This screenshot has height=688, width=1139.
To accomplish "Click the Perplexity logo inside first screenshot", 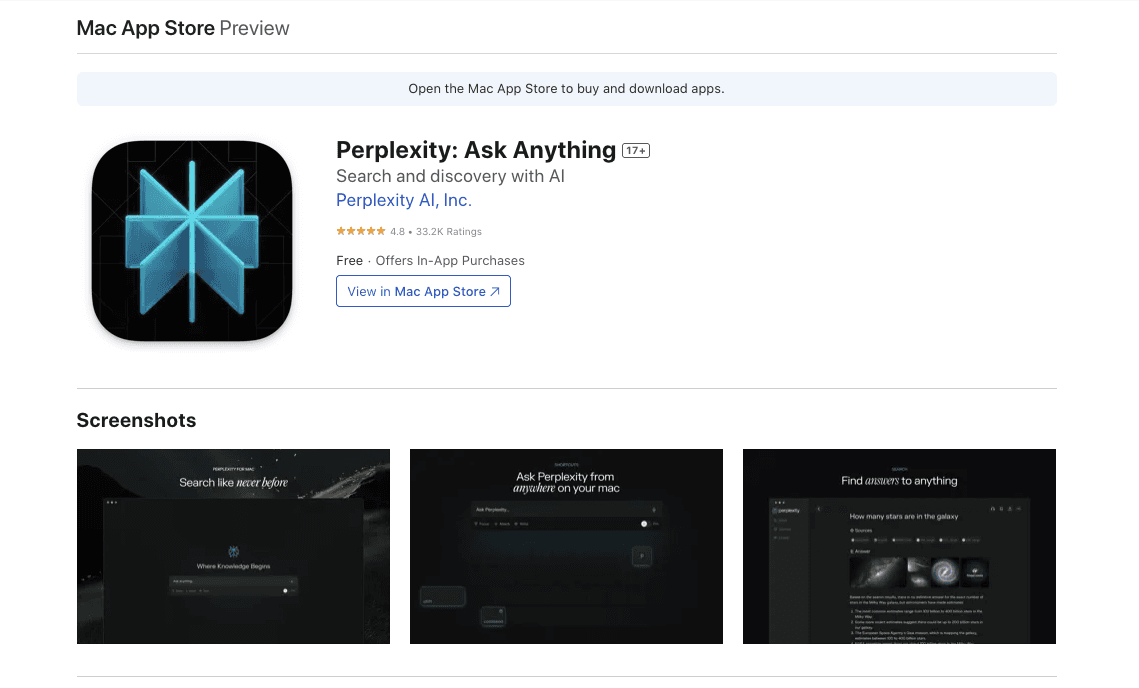I will coord(233,552).
